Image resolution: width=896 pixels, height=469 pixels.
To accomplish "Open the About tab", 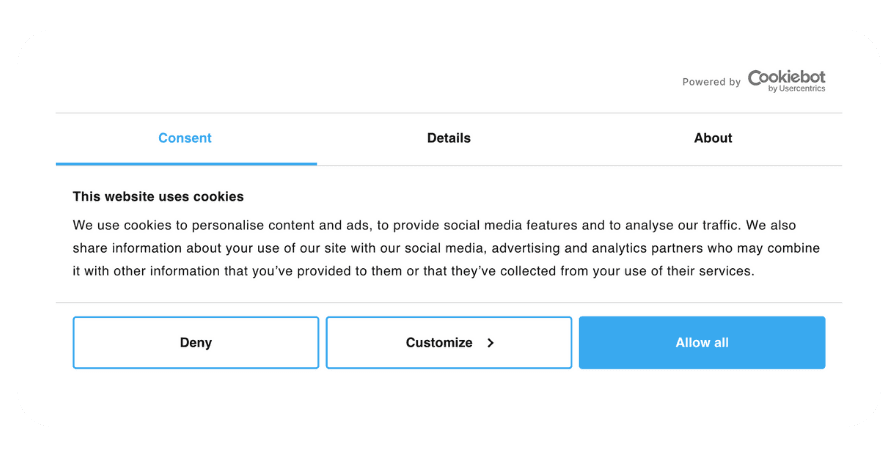I will pyautogui.click(x=713, y=138).
